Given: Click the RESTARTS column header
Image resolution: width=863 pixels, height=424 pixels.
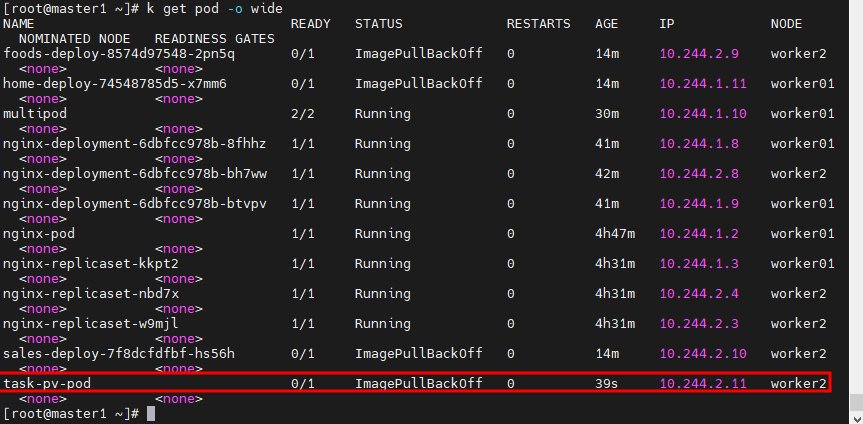Looking at the screenshot, I should tap(539, 24).
